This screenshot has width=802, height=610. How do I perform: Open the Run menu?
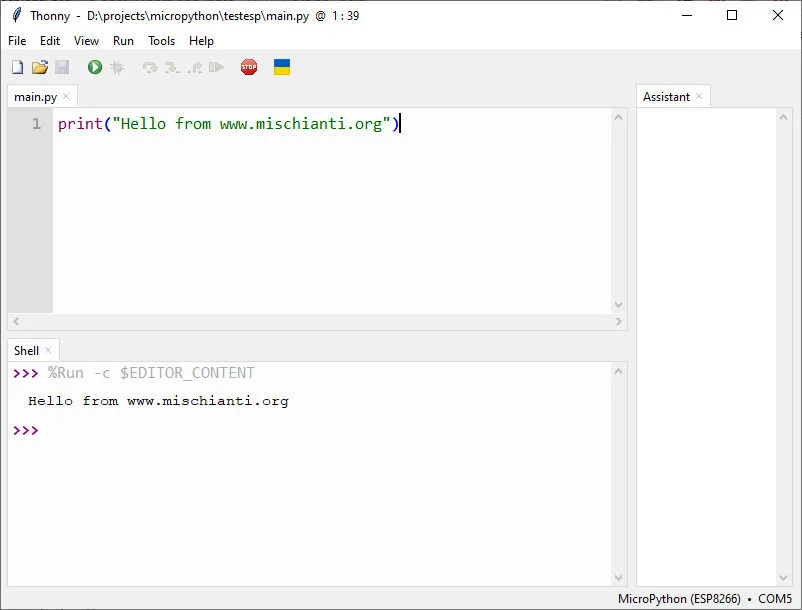[123, 41]
